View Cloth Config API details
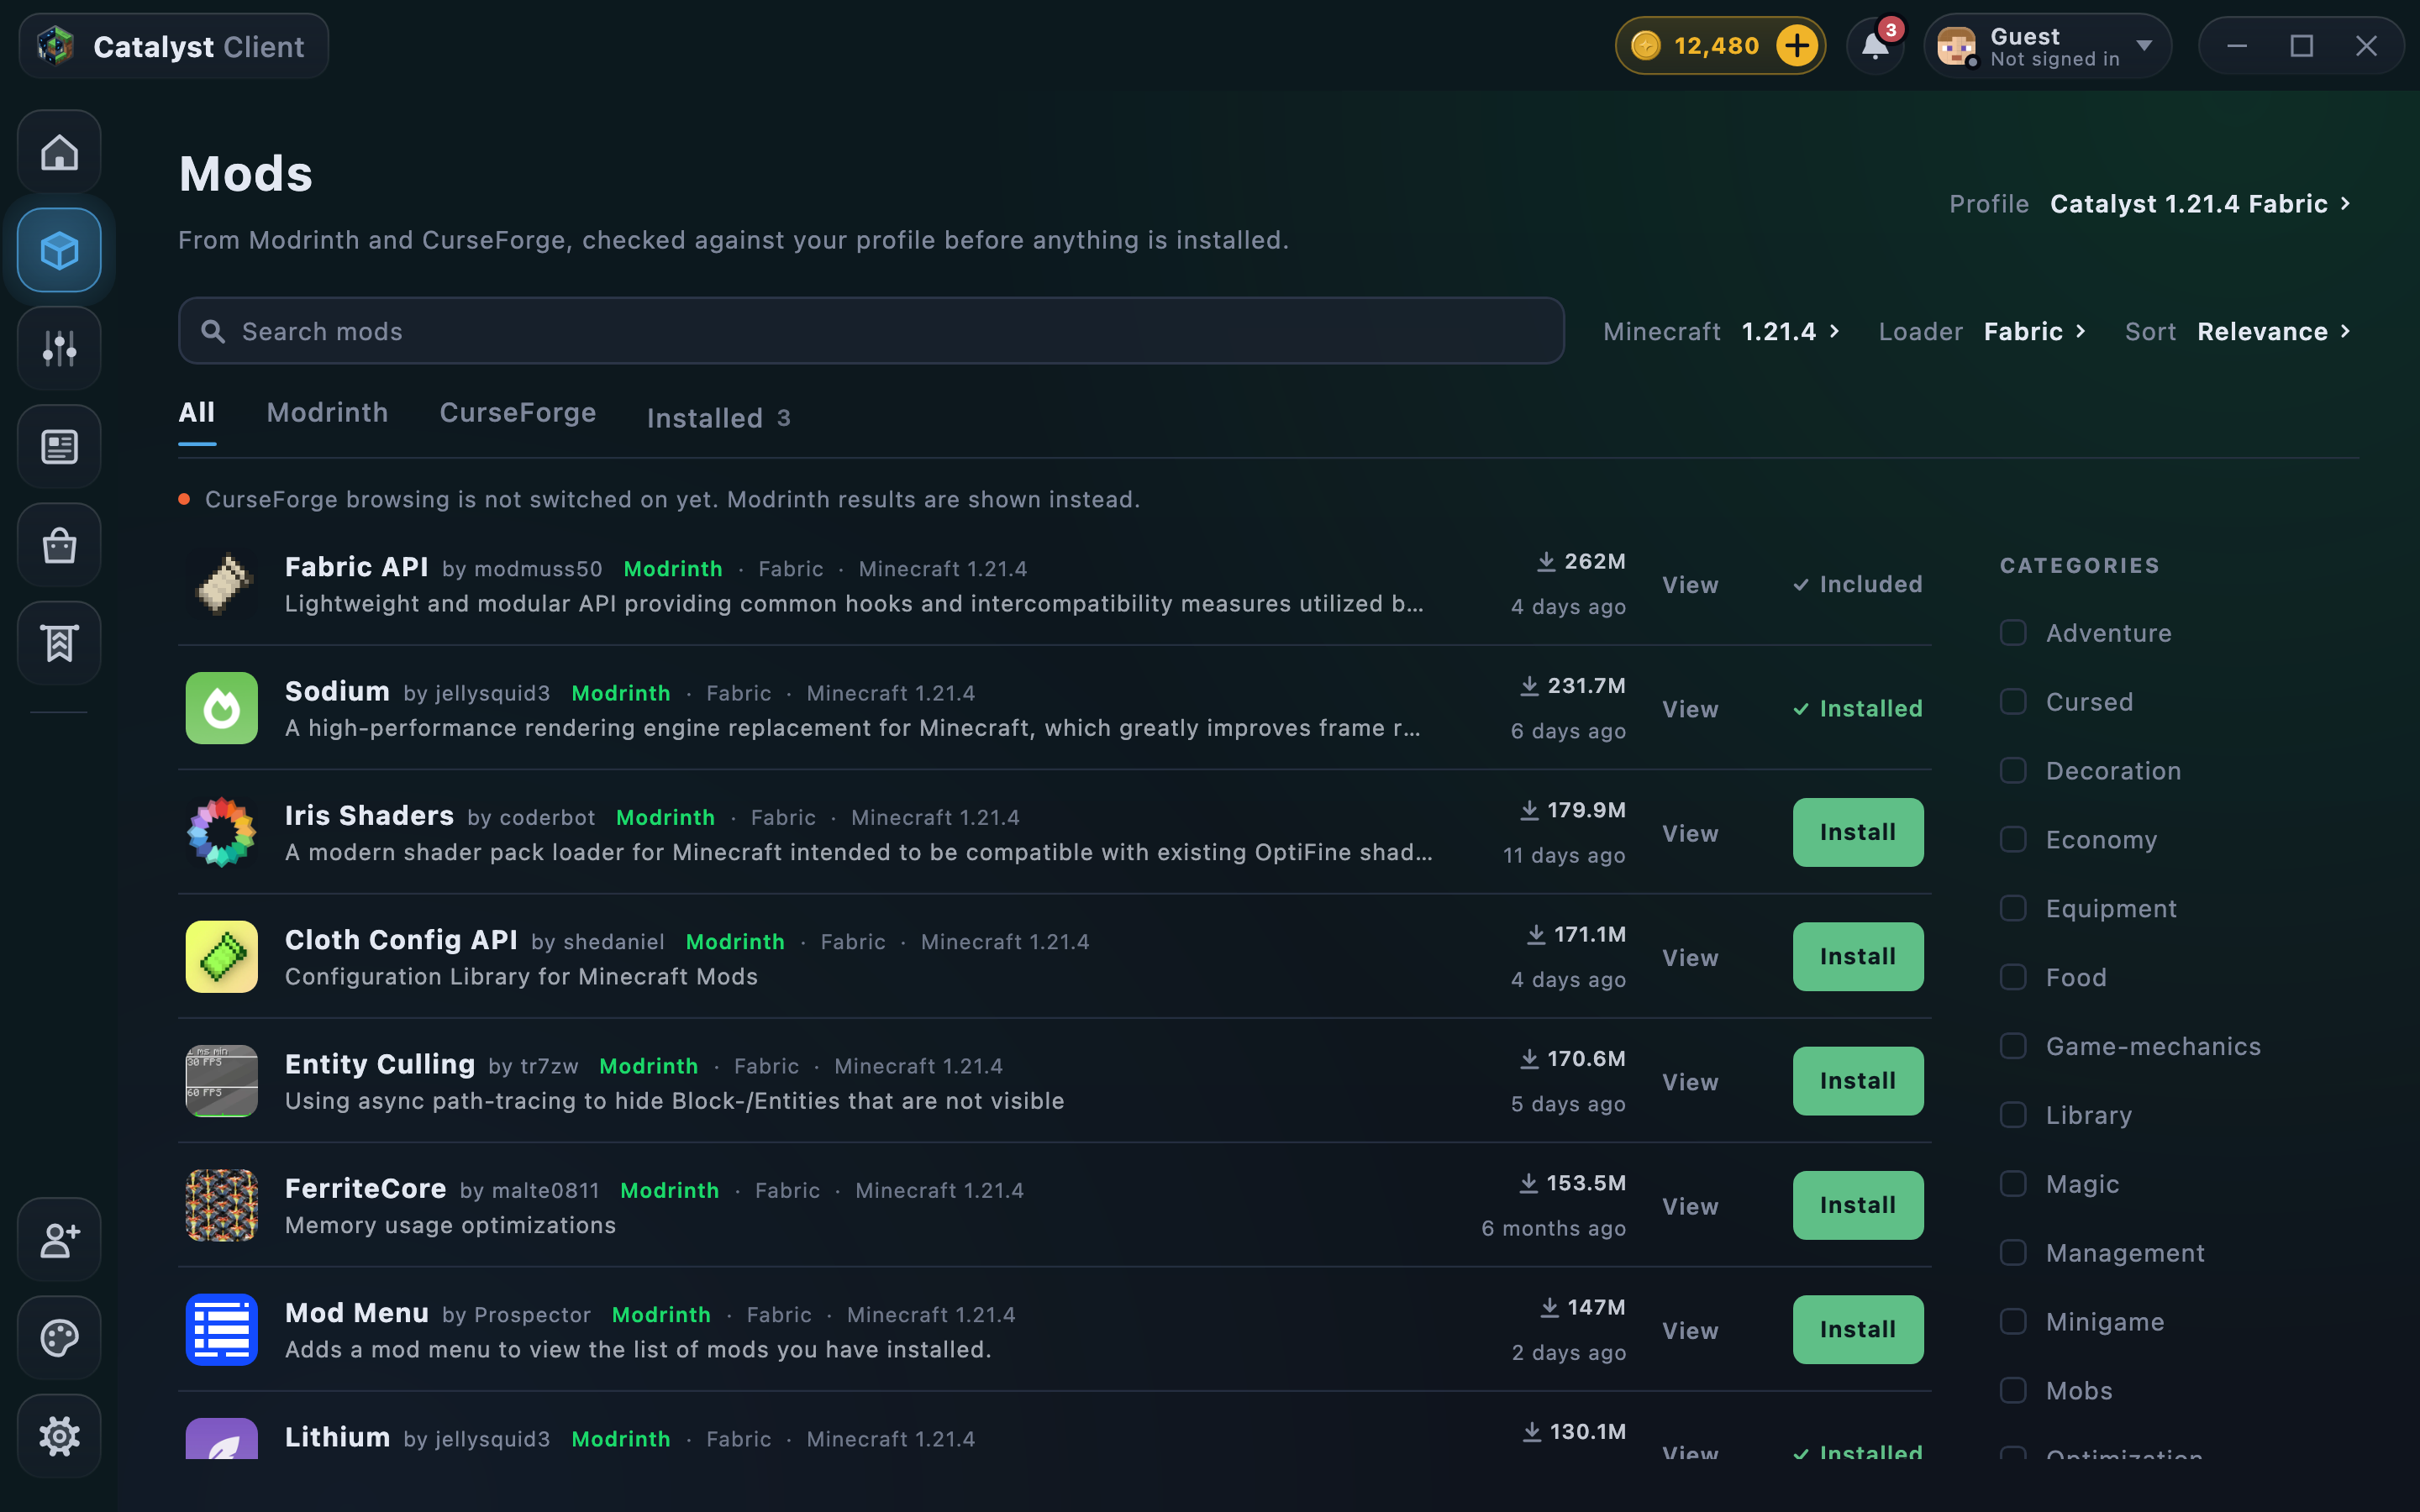 (x=1690, y=958)
